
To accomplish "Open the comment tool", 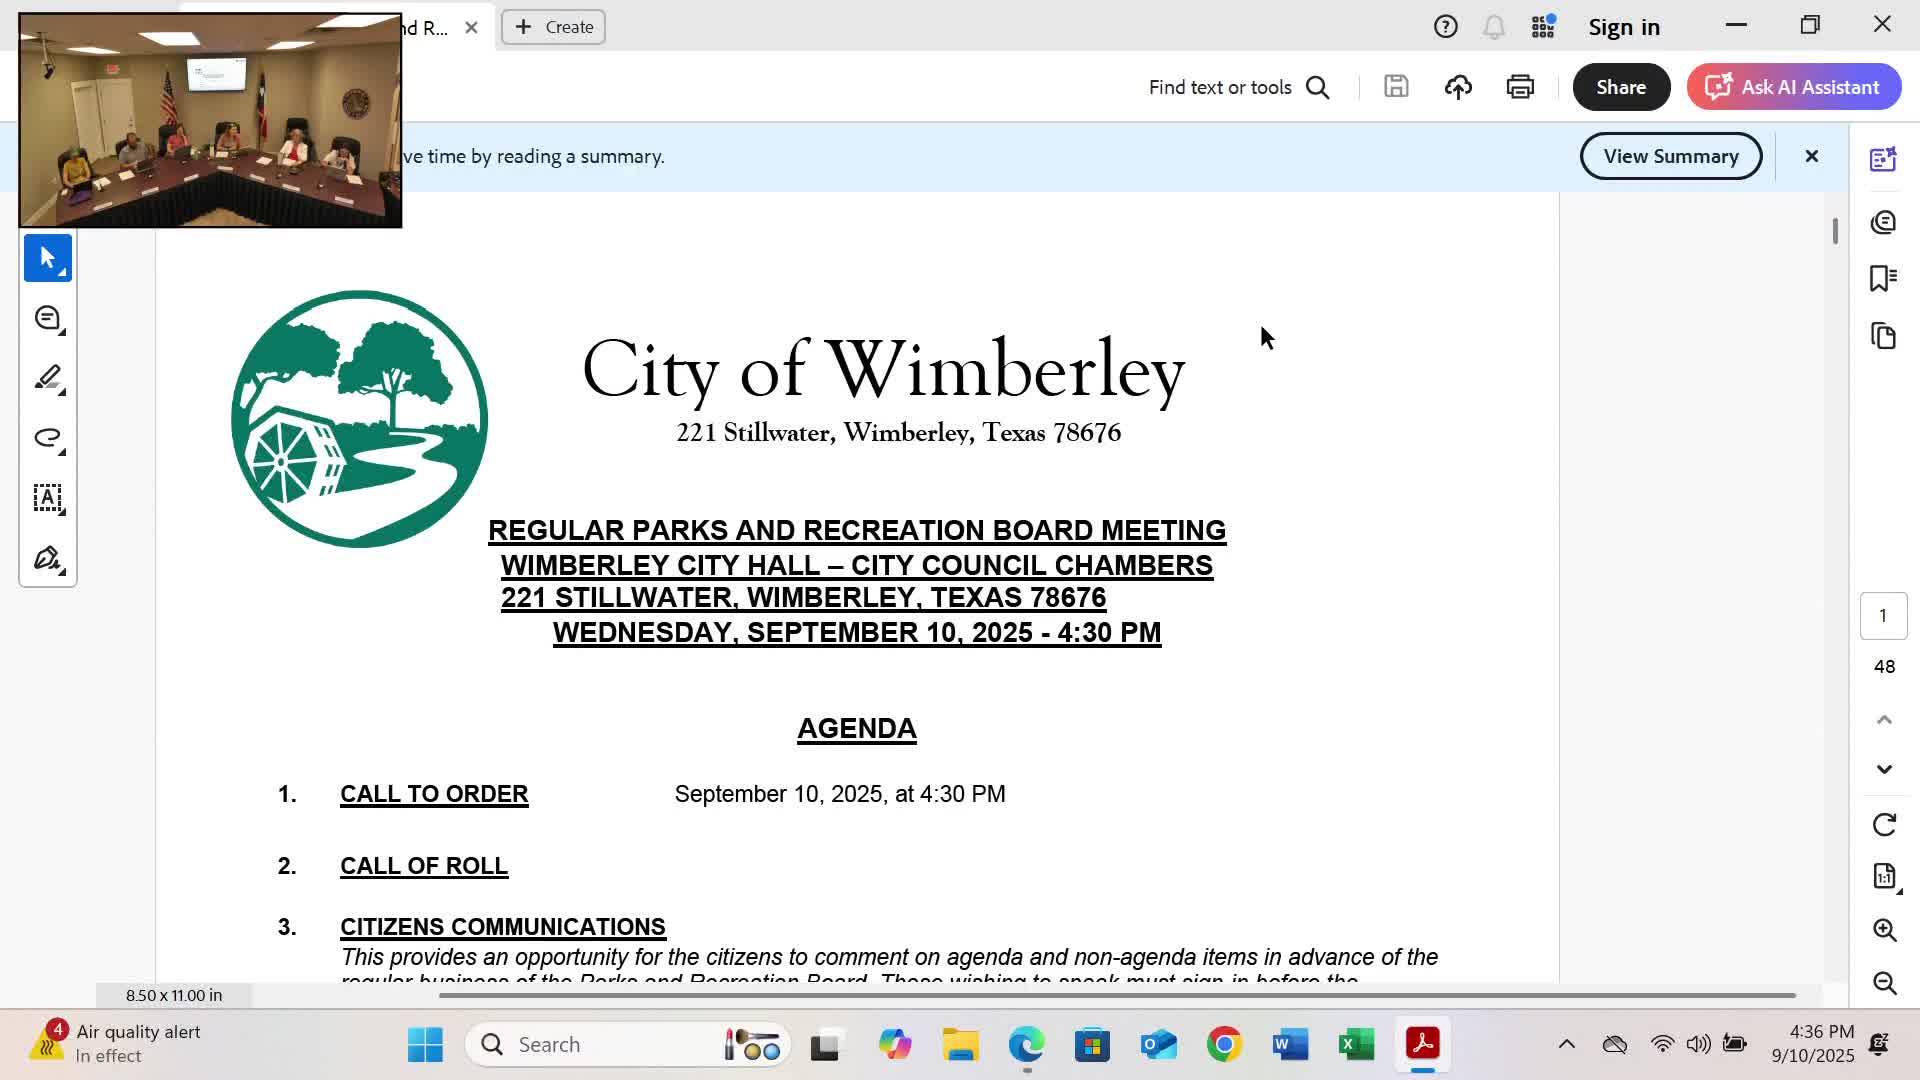I will (x=47, y=319).
